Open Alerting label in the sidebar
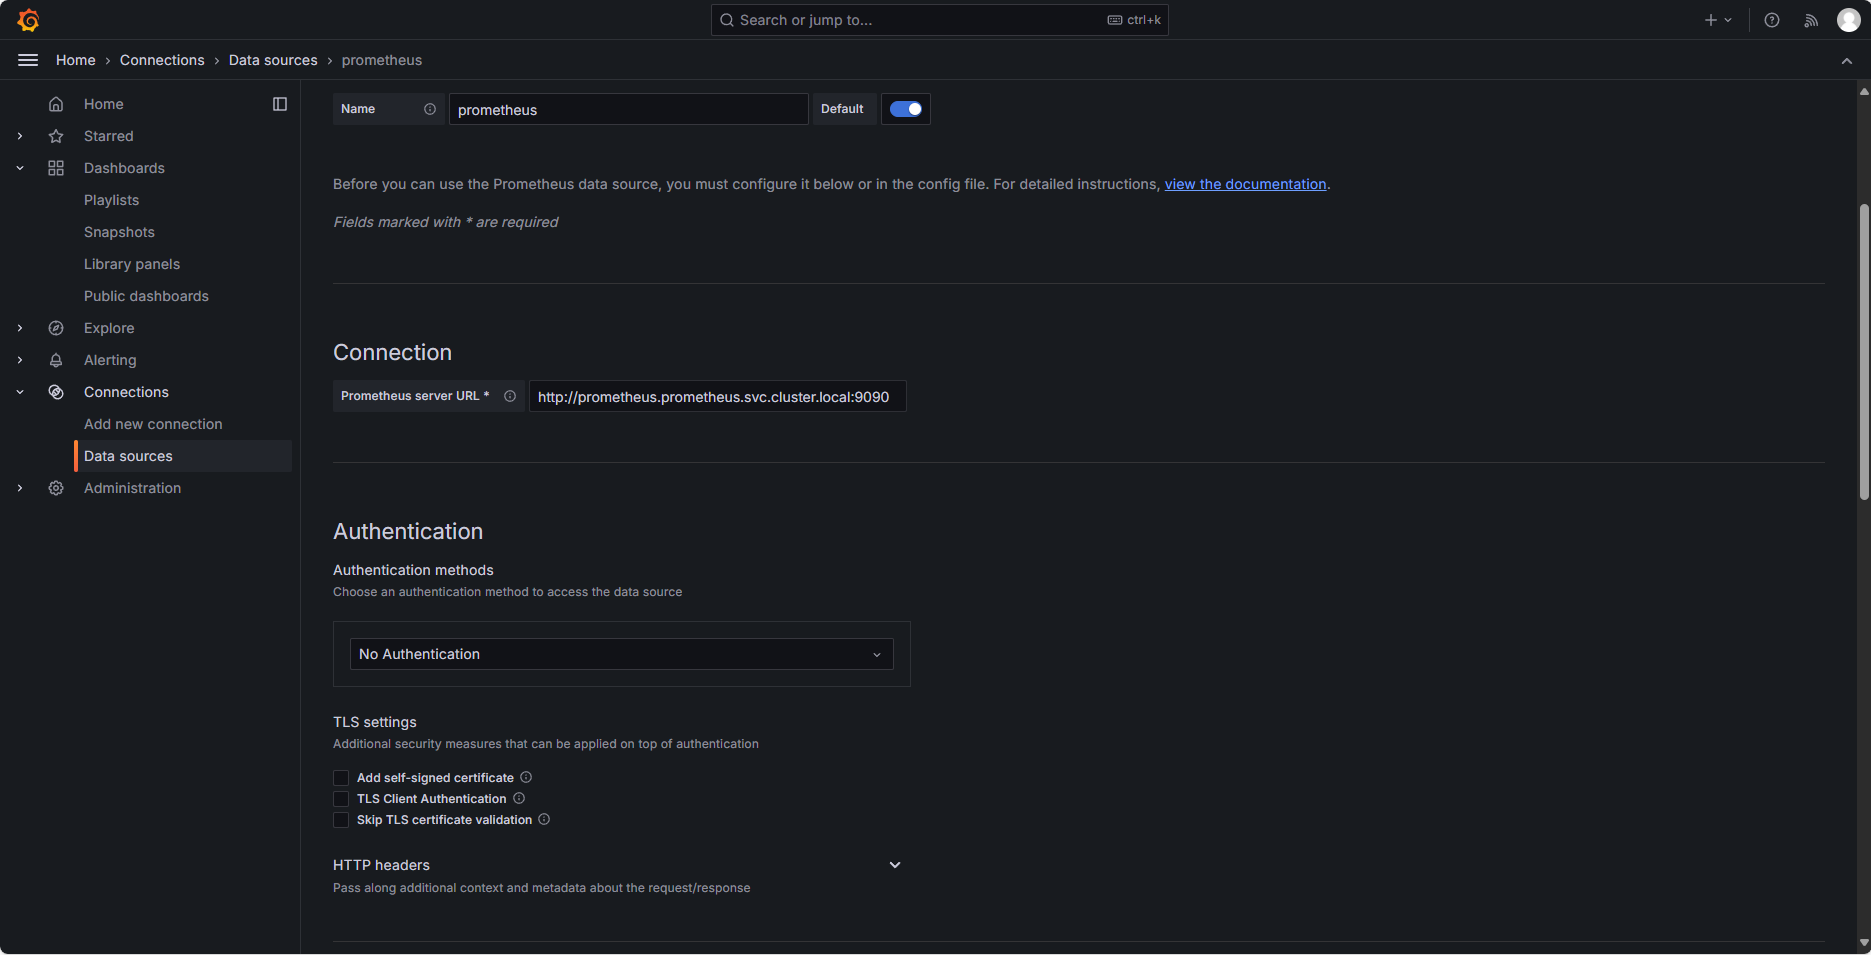Screen dimensions: 1871x955 pyautogui.click(x=110, y=360)
